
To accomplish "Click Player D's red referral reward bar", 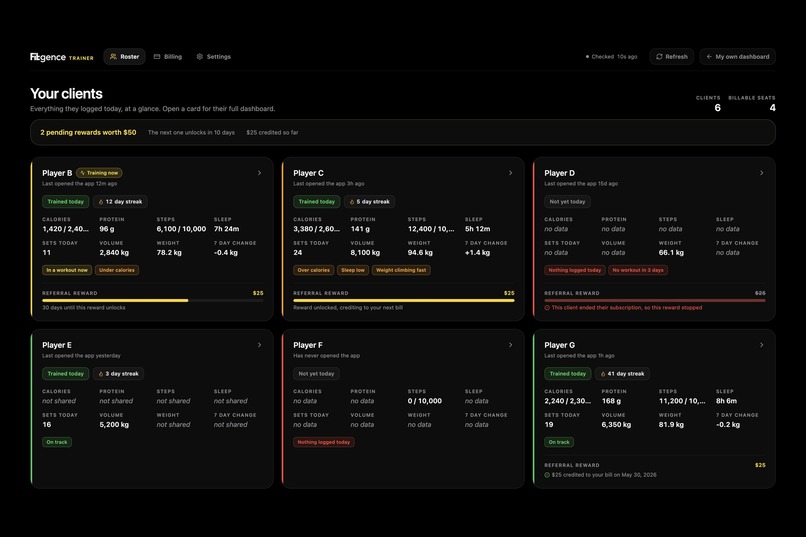I will tap(655, 300).
